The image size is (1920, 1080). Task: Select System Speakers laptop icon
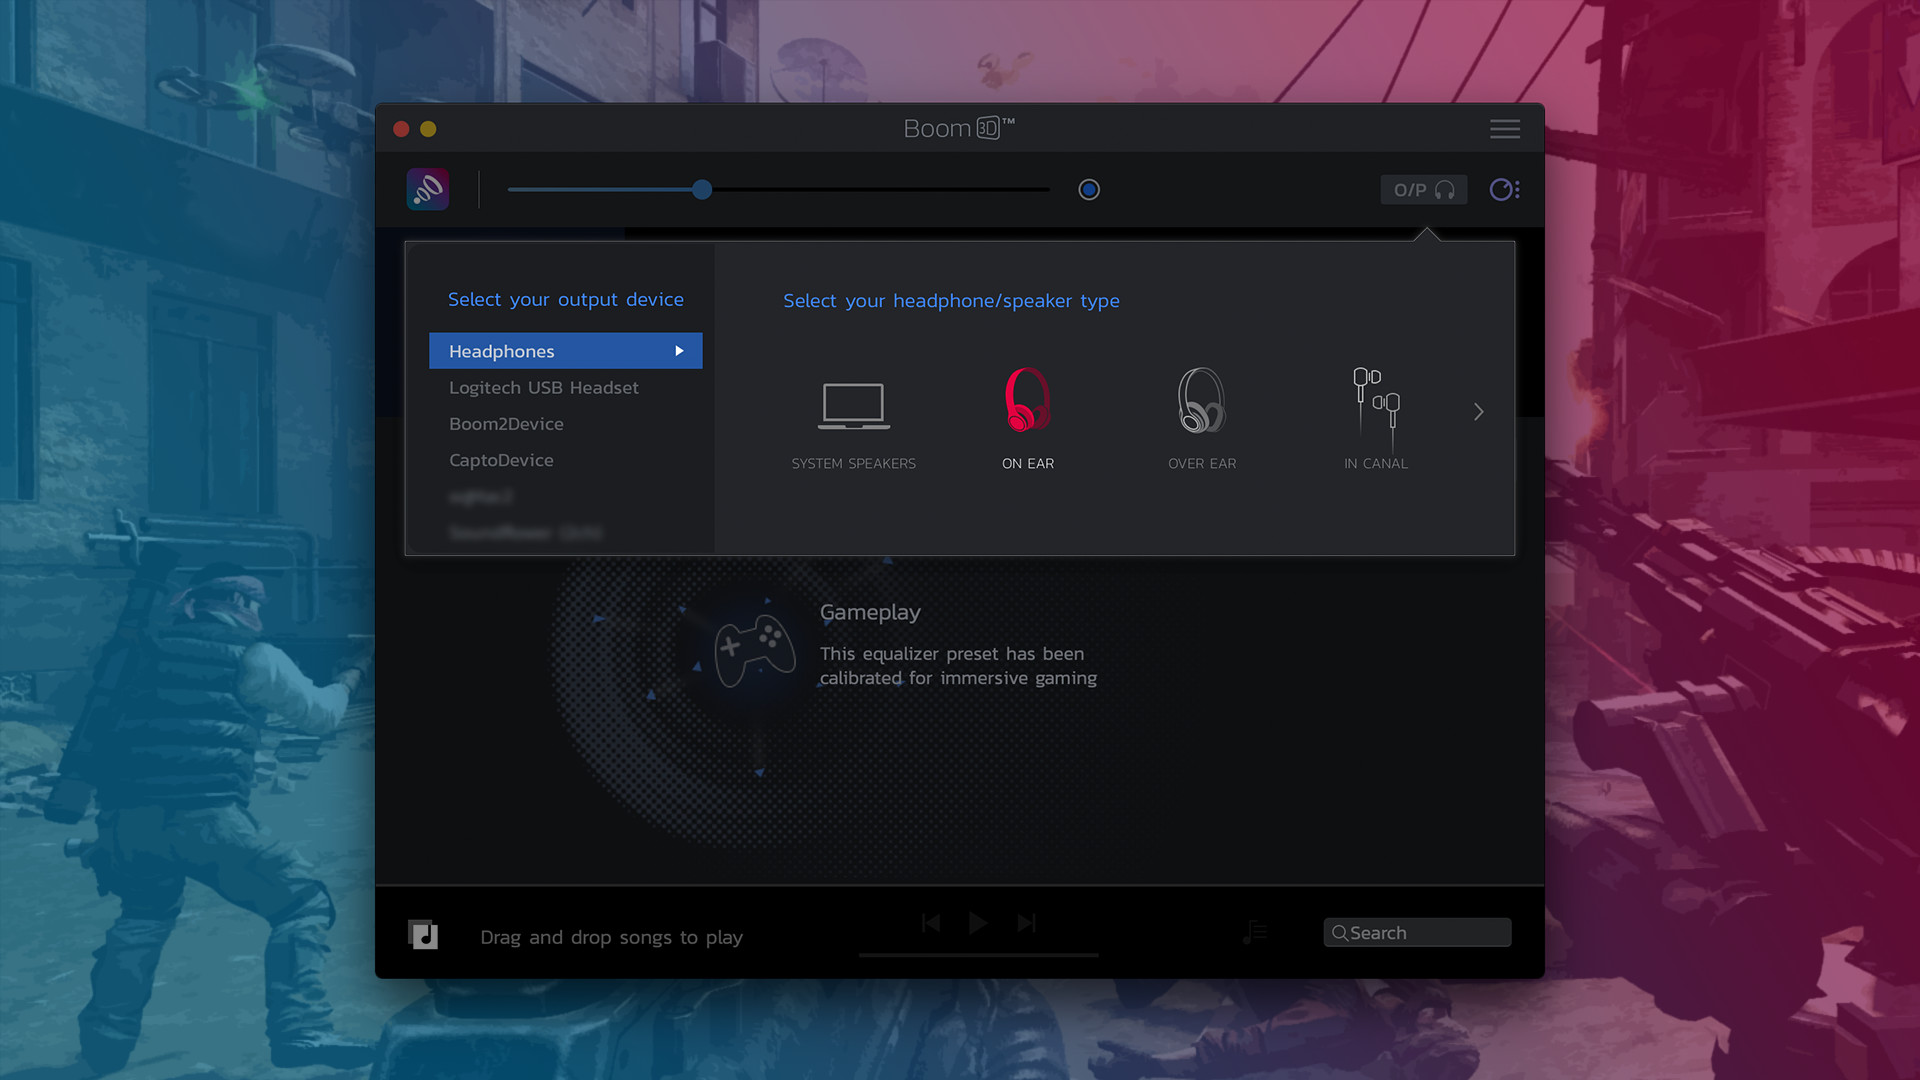[x=853, y=405]
